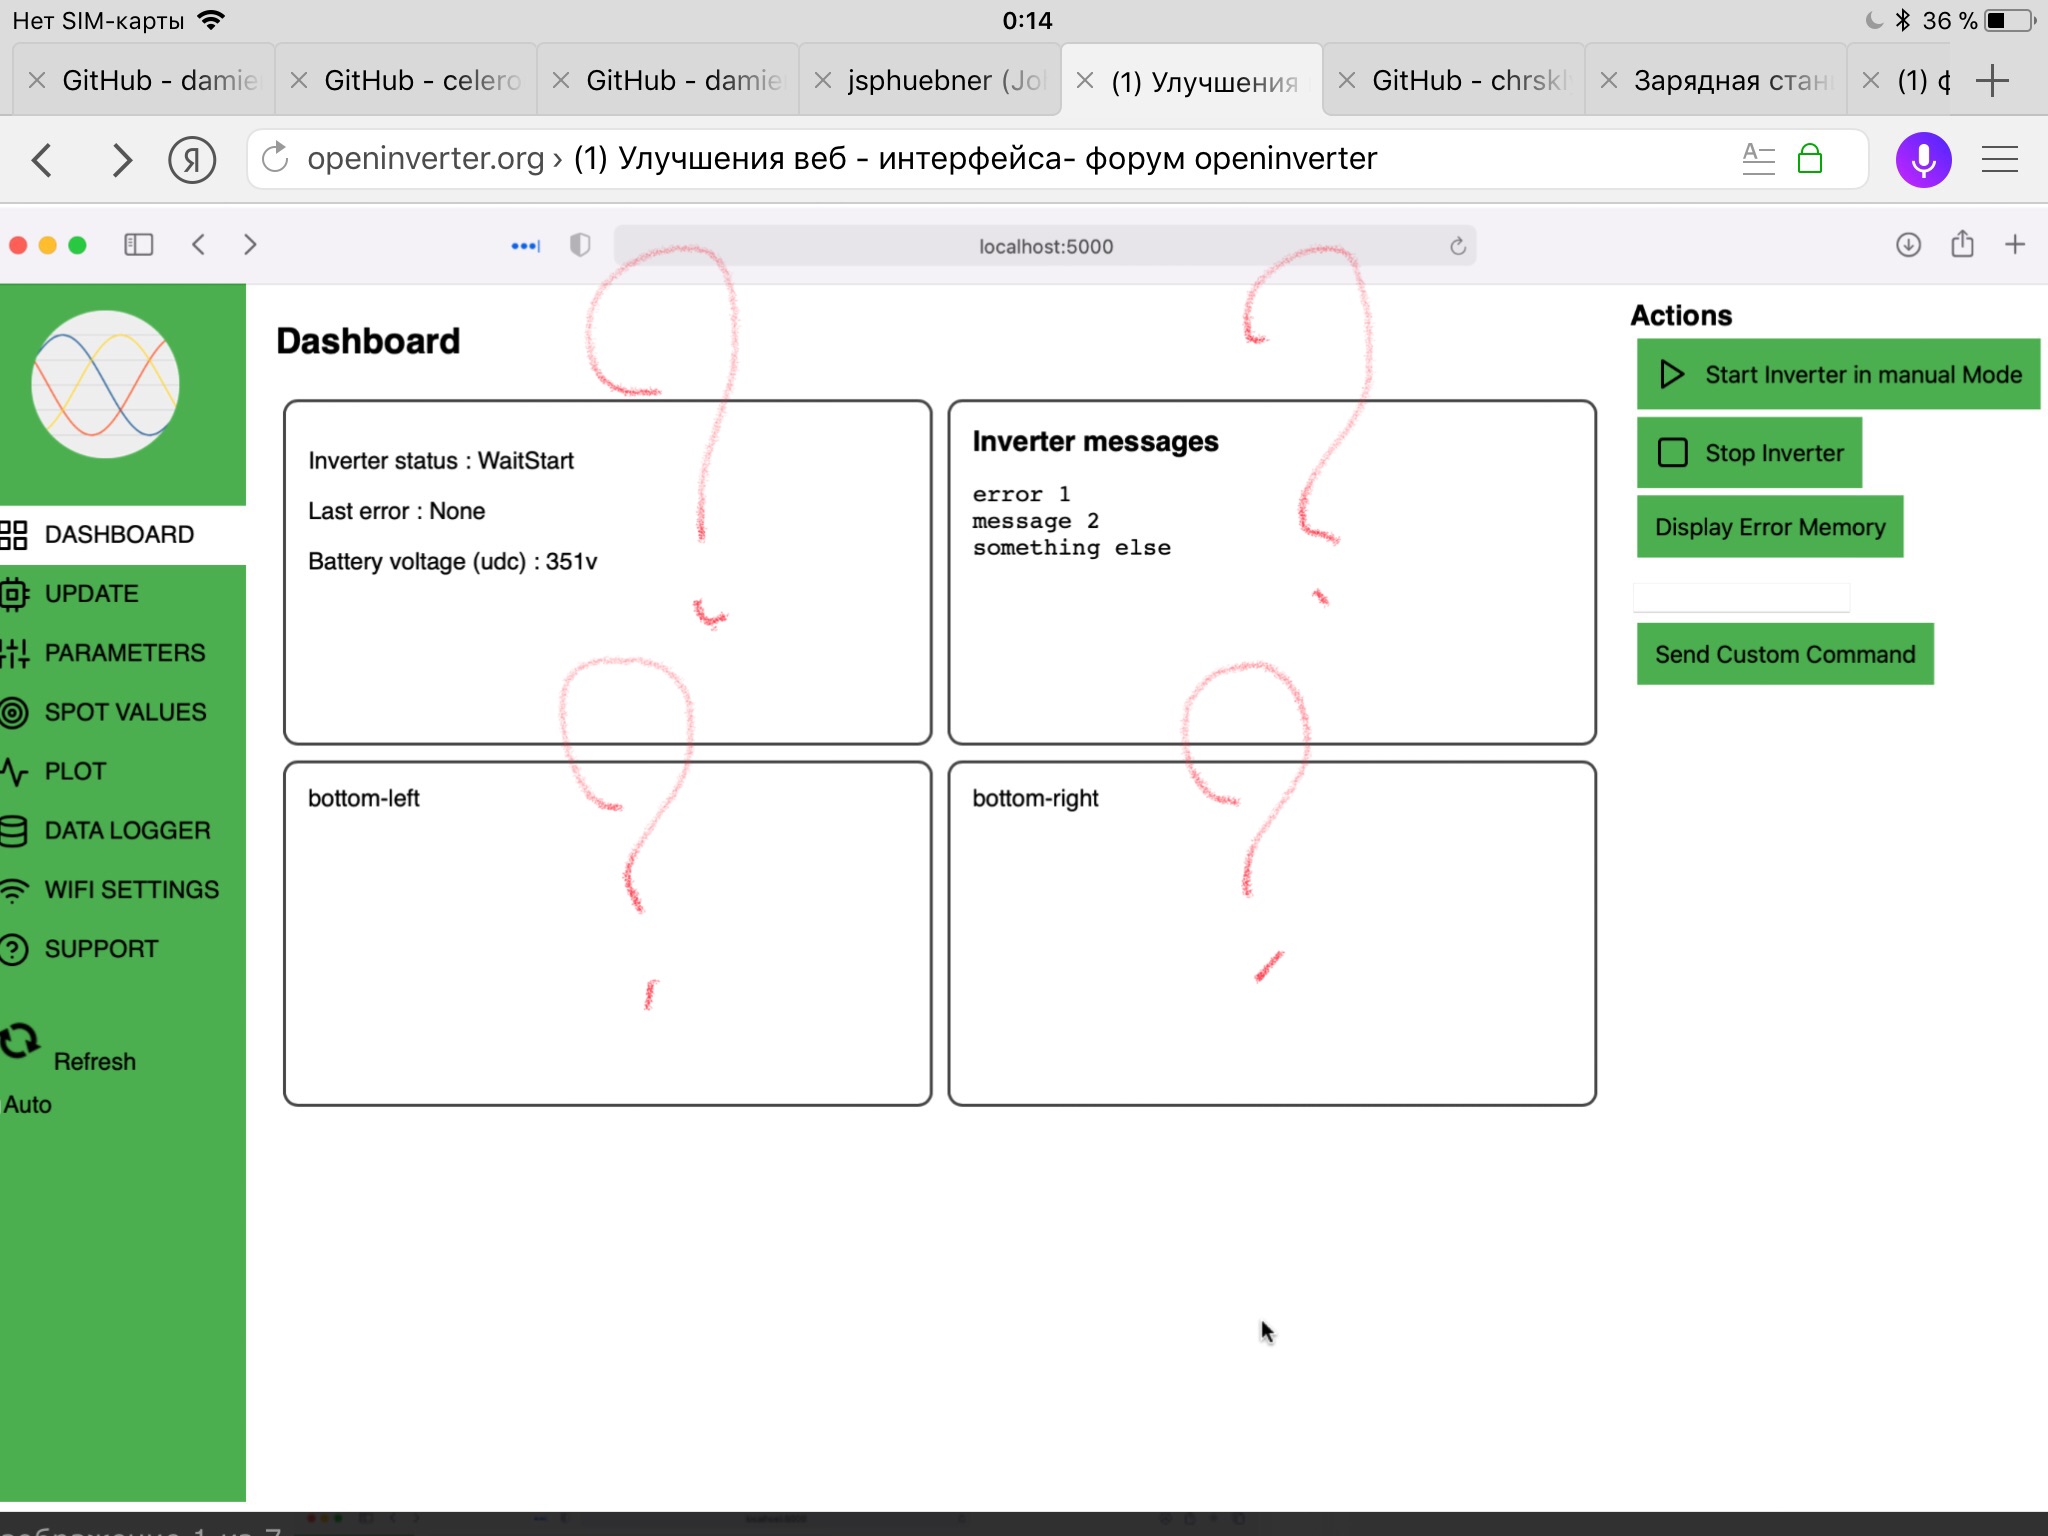Close the jsphuebner tab

point(823,81)
